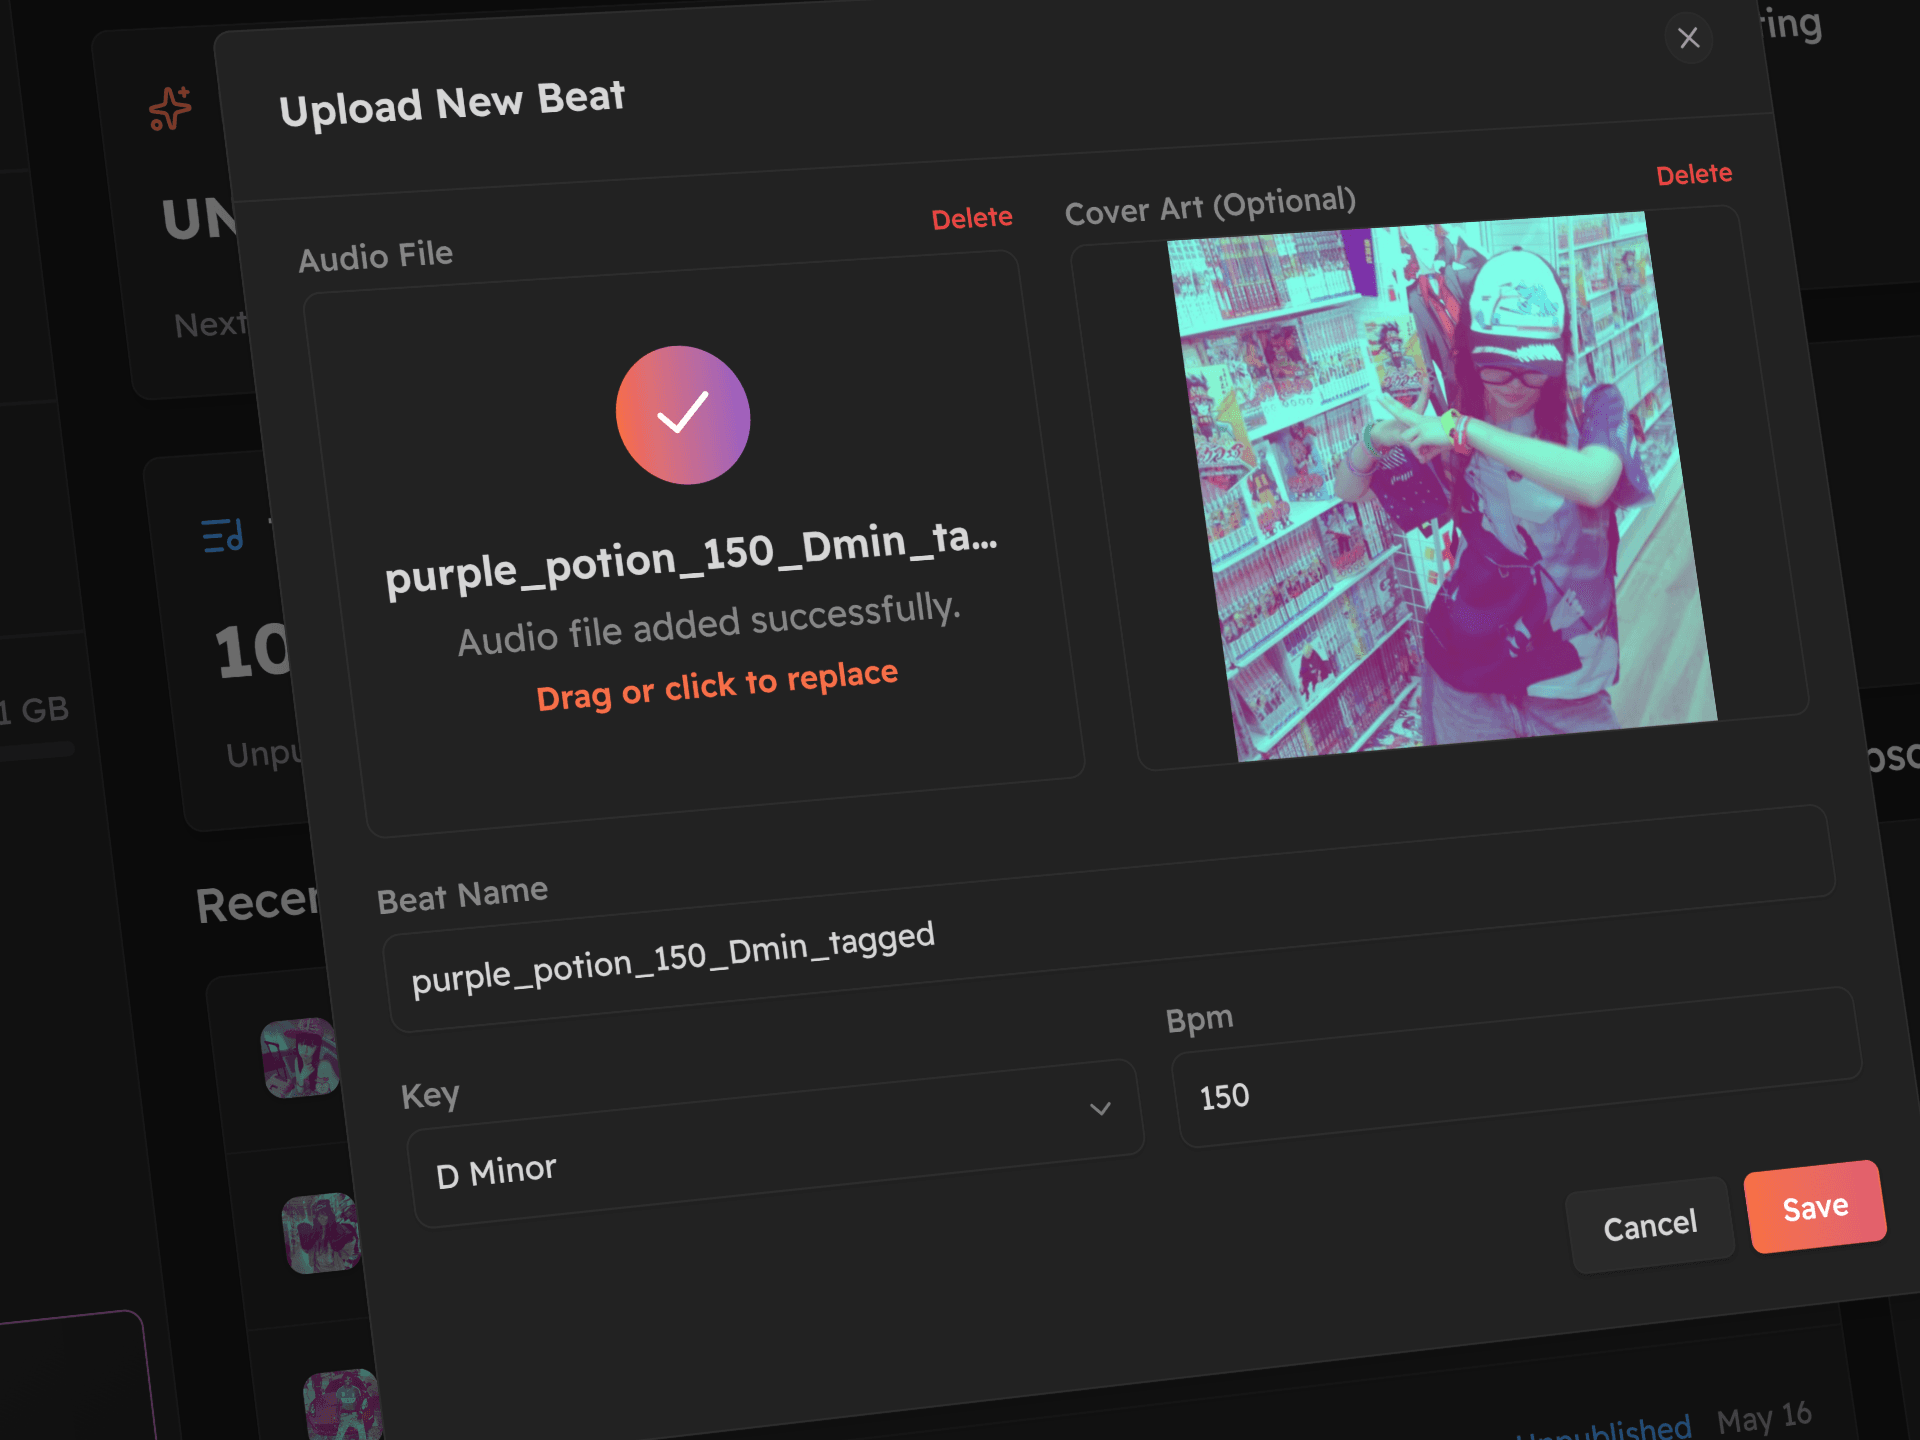The width and height of the screenshot is (1920, 1440).
Task: Close the Upload New Beat dialog
Action: (1688, 38)
